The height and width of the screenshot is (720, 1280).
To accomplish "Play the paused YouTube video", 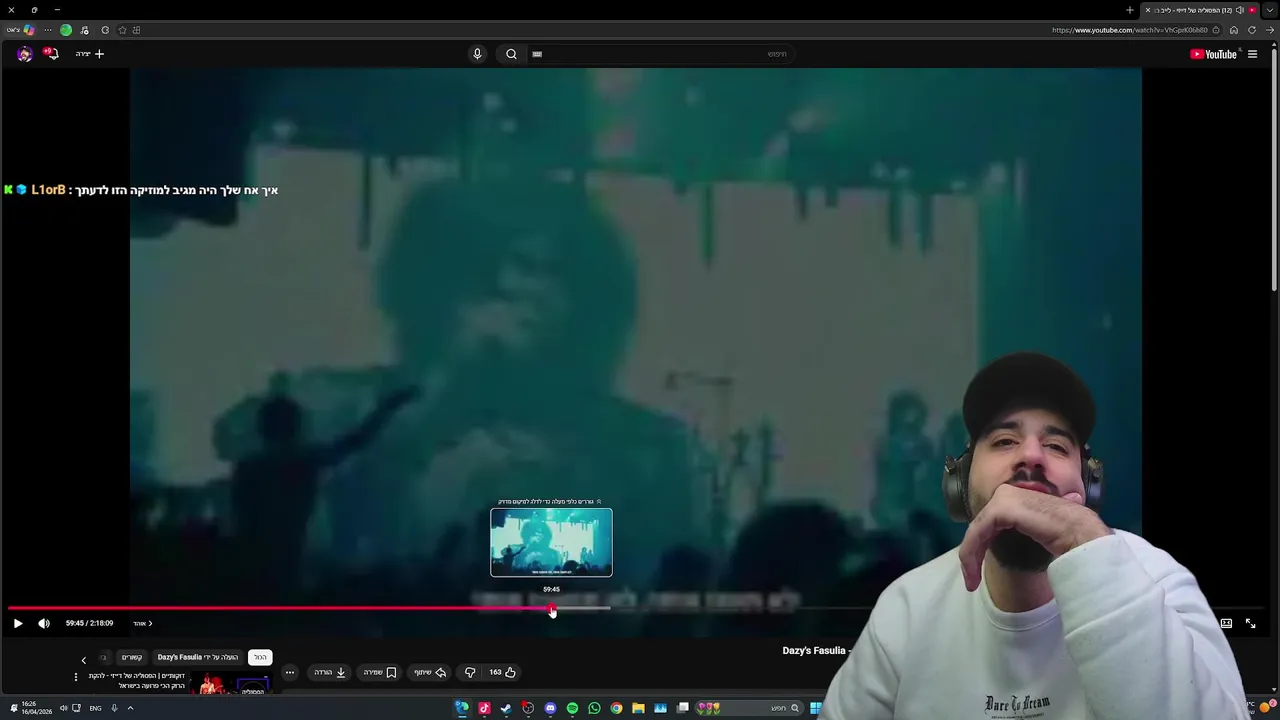I will click(x=18, y=623).
